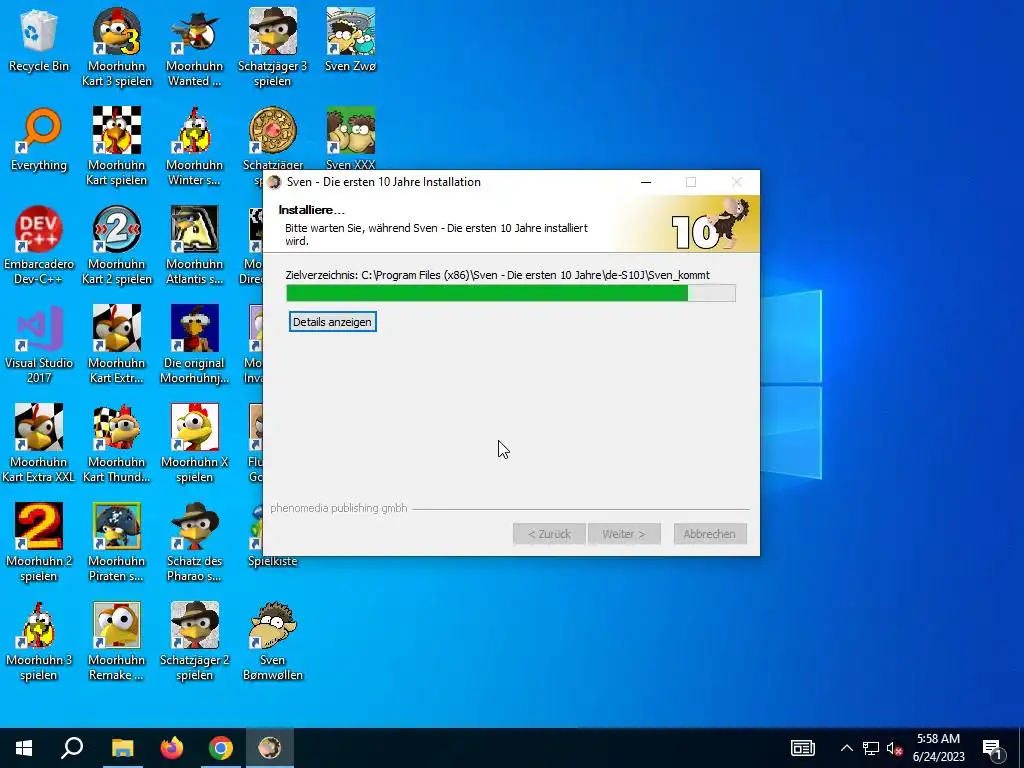
Task: Open the clock showing 5:58 AM
Action: pos(938,748)
